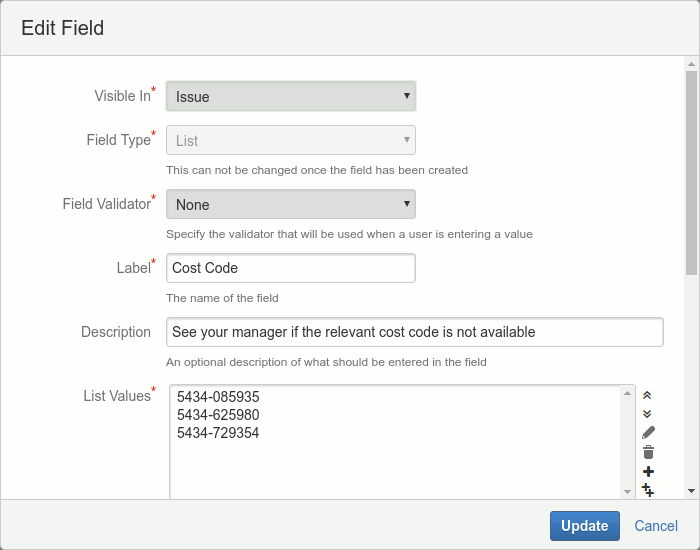Click the disabled Field Type dropdown

tap(290, 141)
